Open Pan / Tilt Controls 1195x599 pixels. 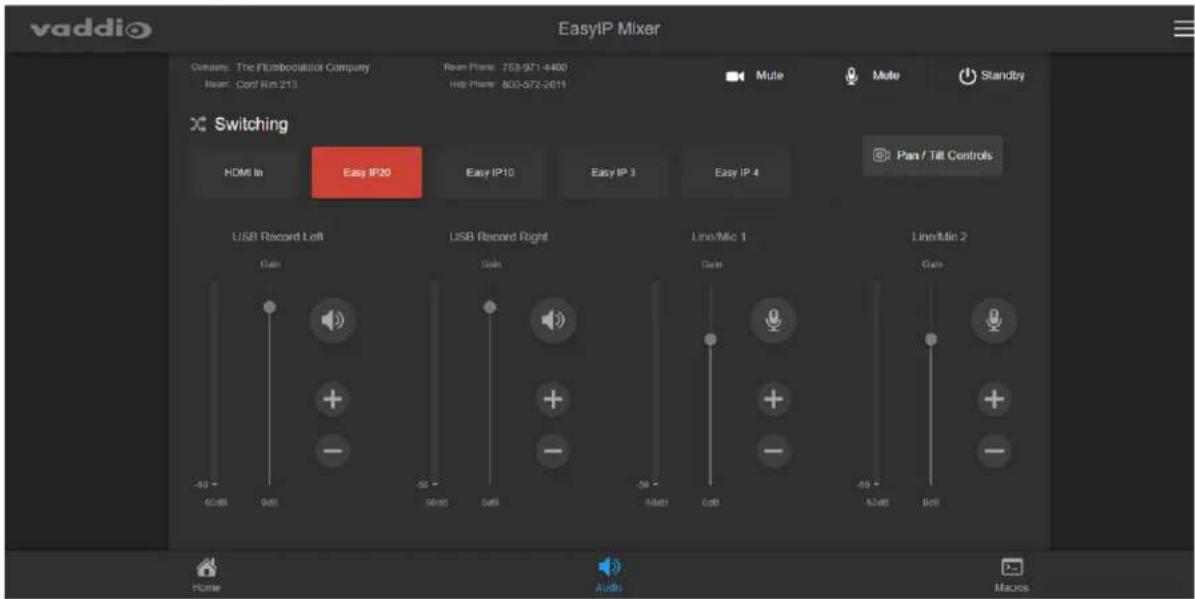(x=933, y=155)
